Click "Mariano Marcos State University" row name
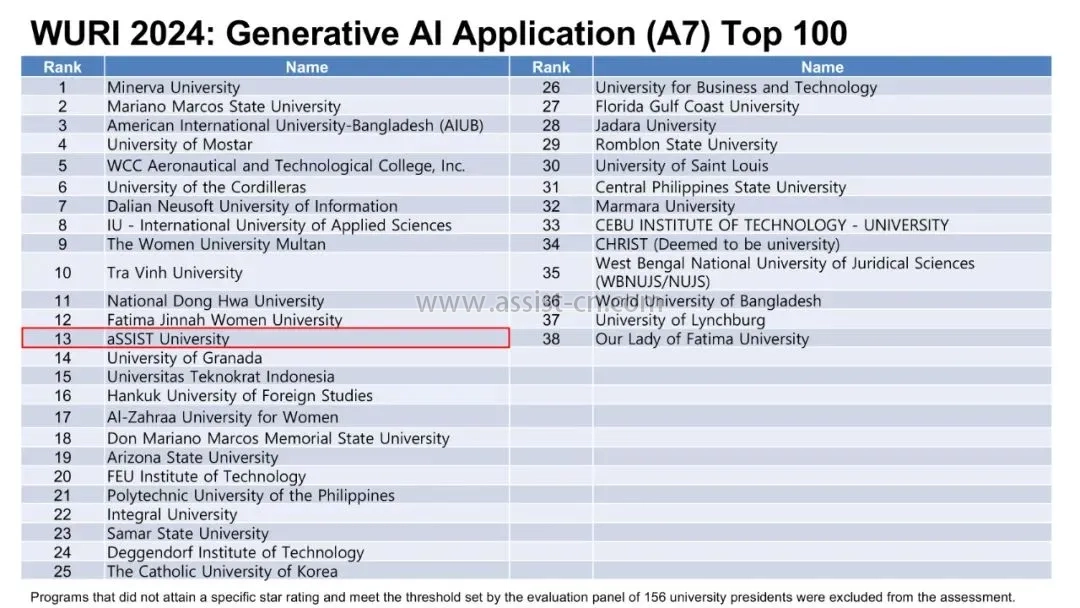The width and height of the screenshot is (1080, 608). 224,107
